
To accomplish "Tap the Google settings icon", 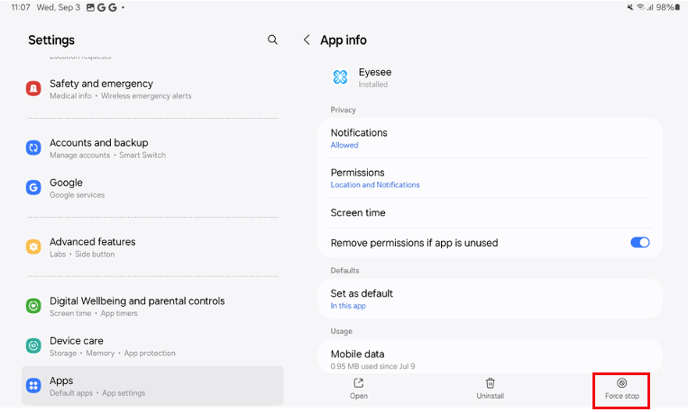I will (33, 187).
